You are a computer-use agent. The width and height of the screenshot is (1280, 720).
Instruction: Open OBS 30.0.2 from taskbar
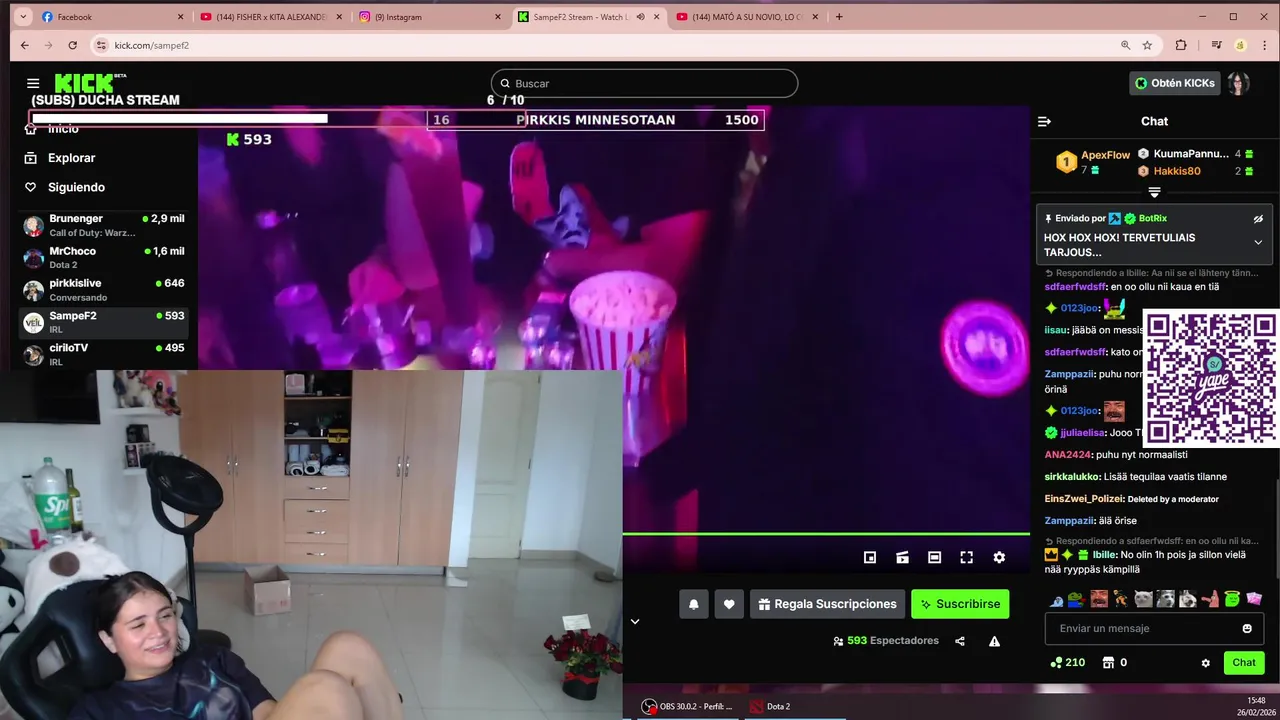[688, 706]
